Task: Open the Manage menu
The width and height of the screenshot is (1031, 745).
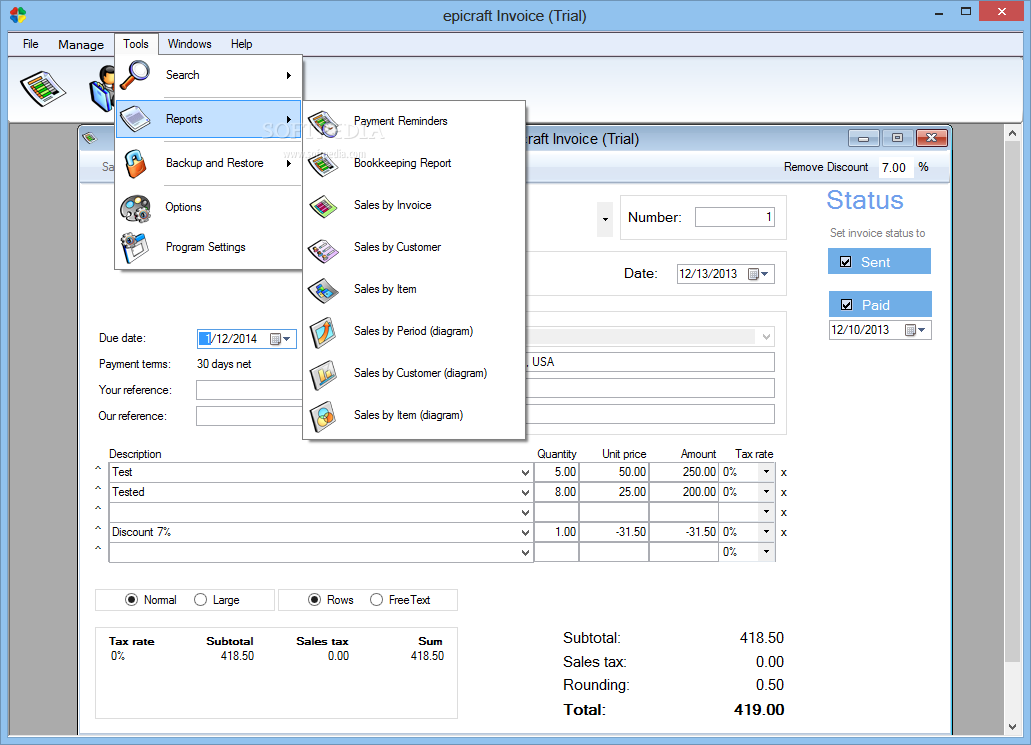Action: (81, 45)
